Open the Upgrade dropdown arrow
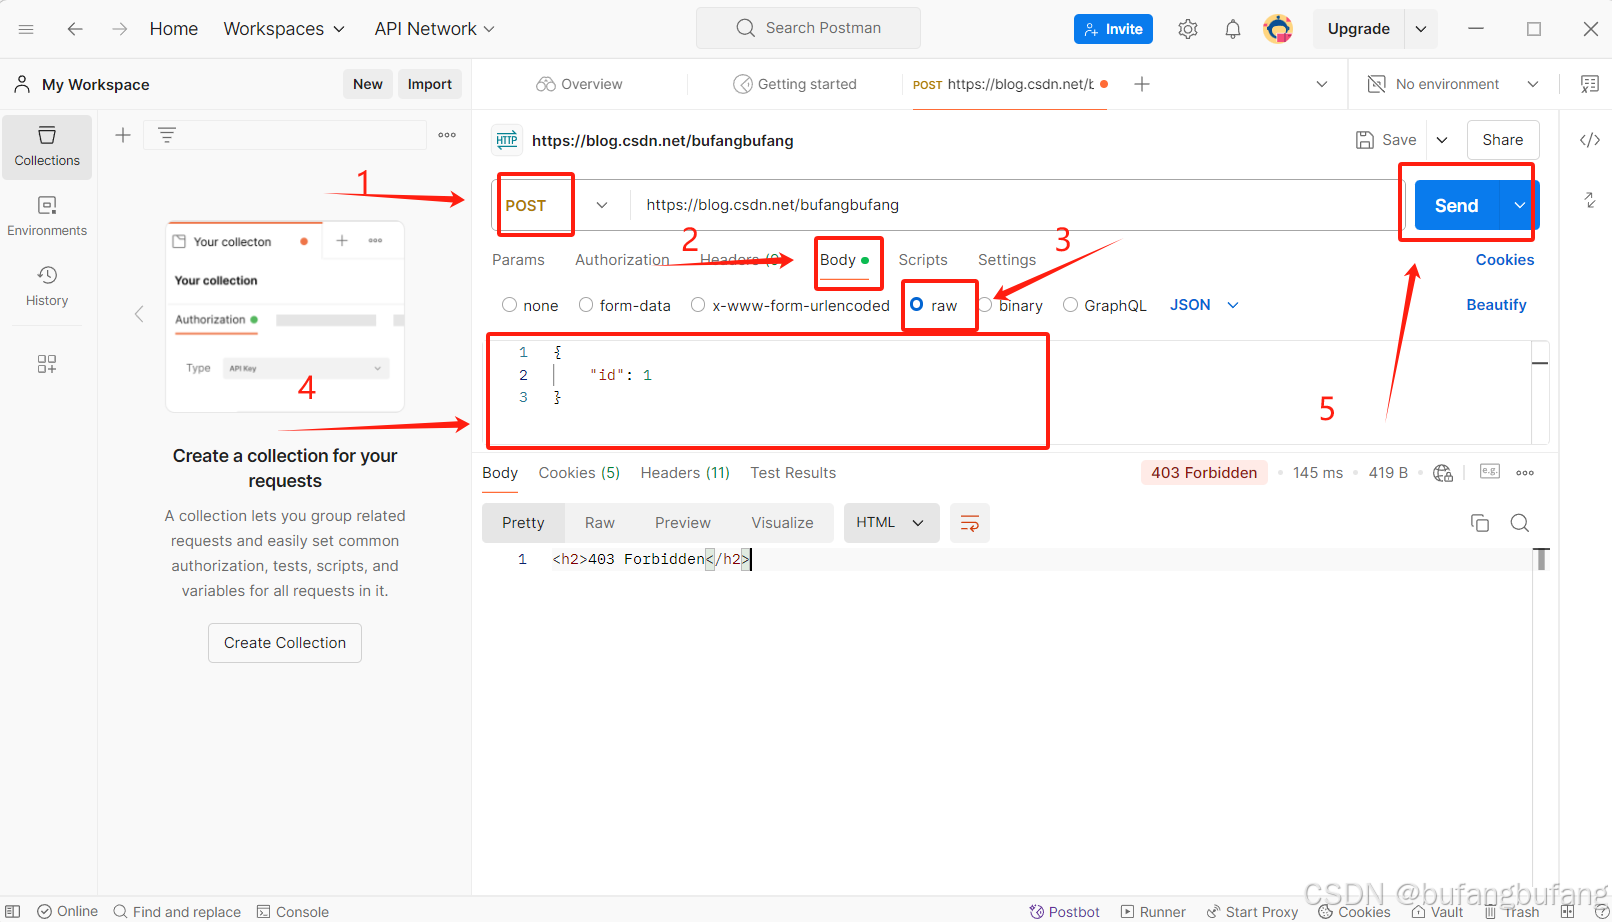Screen dimensions: 1612x922 tap(1421, 29)
